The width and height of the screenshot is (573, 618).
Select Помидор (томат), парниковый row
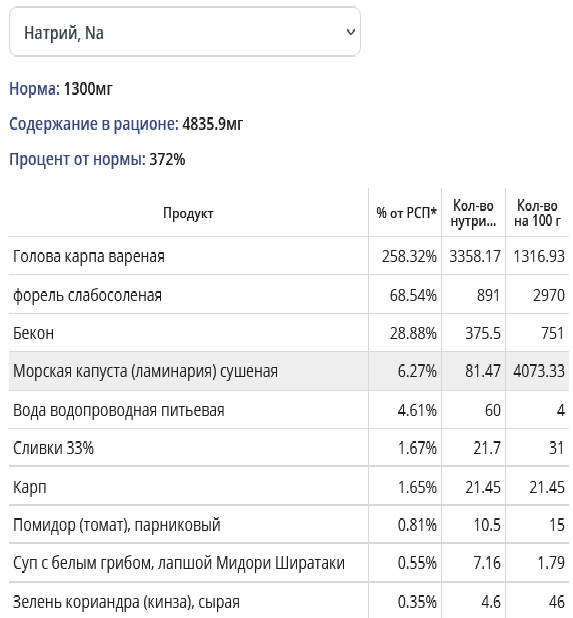tap(289, 525)
